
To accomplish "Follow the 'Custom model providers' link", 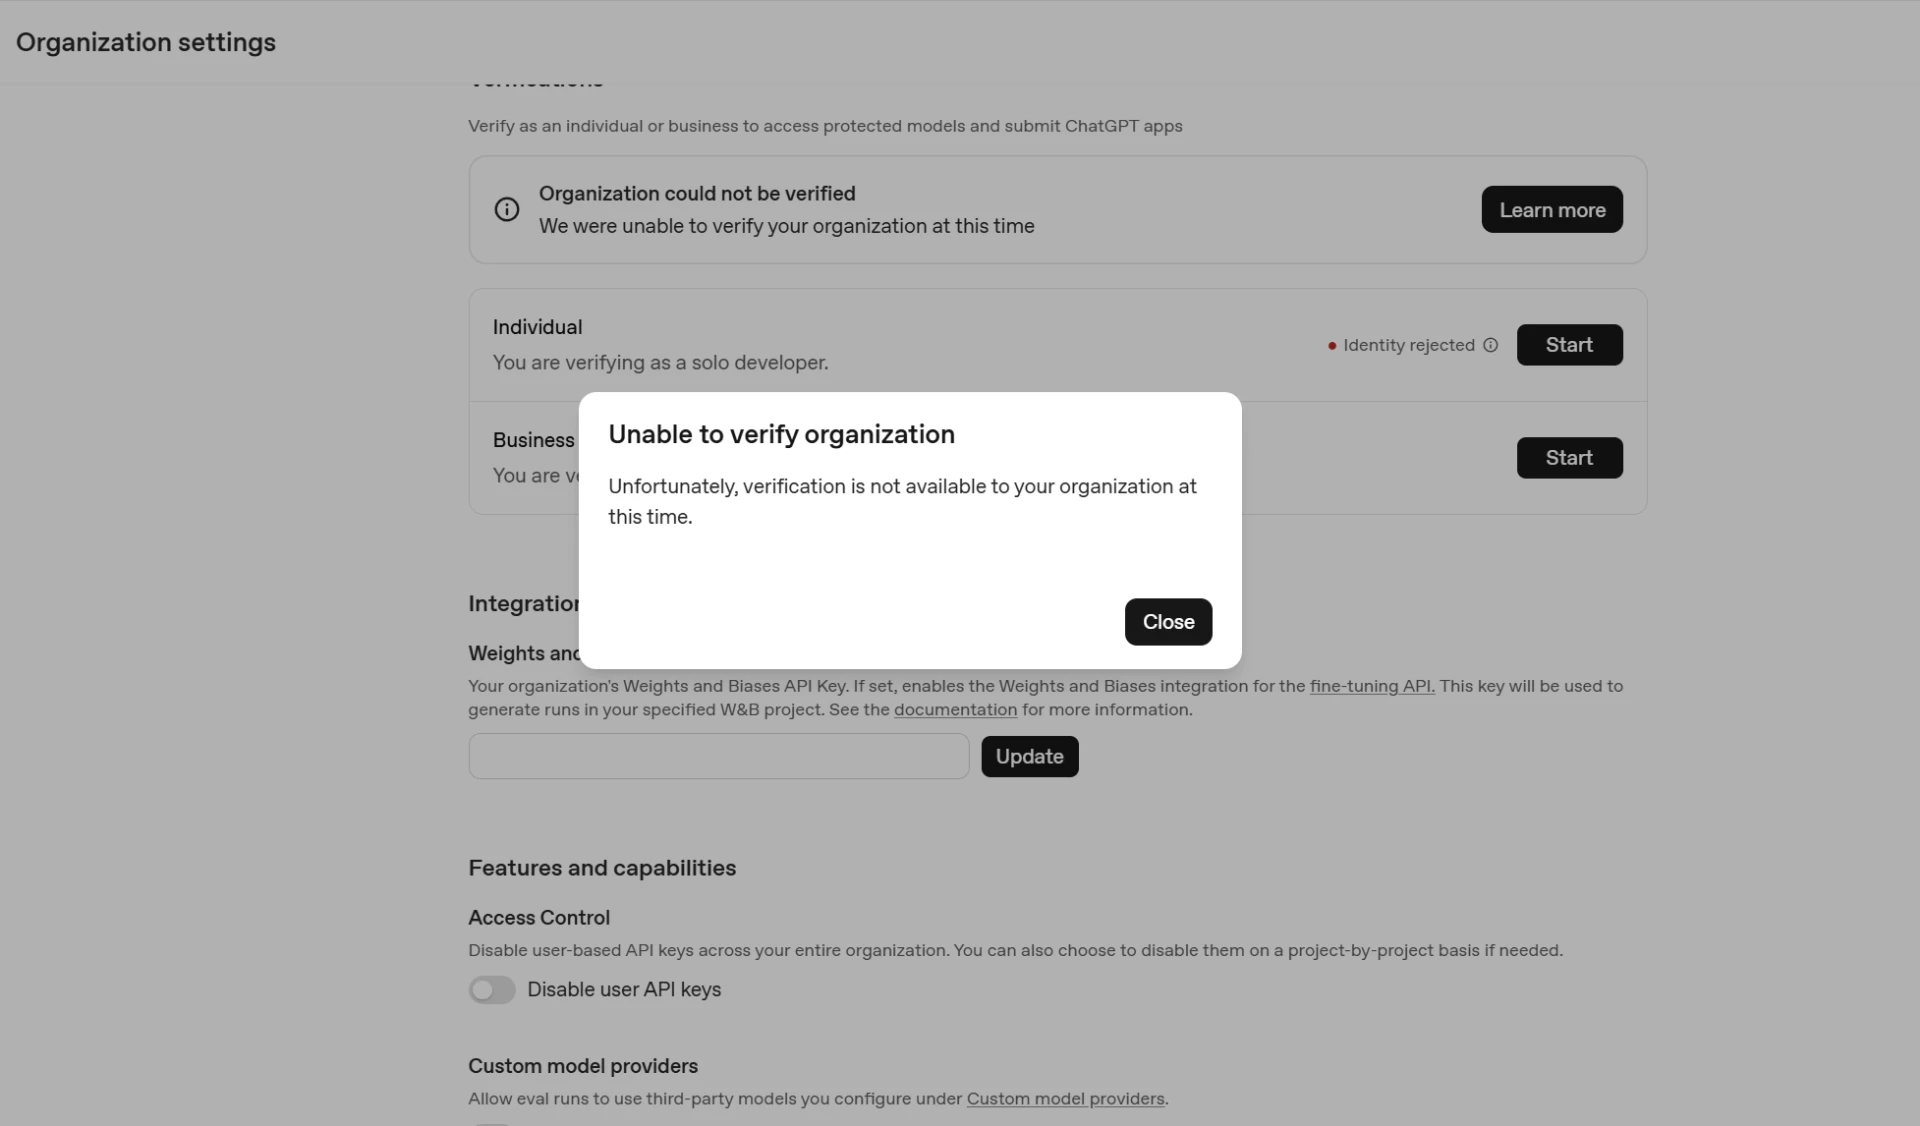I will (x=1065, y=1098).
